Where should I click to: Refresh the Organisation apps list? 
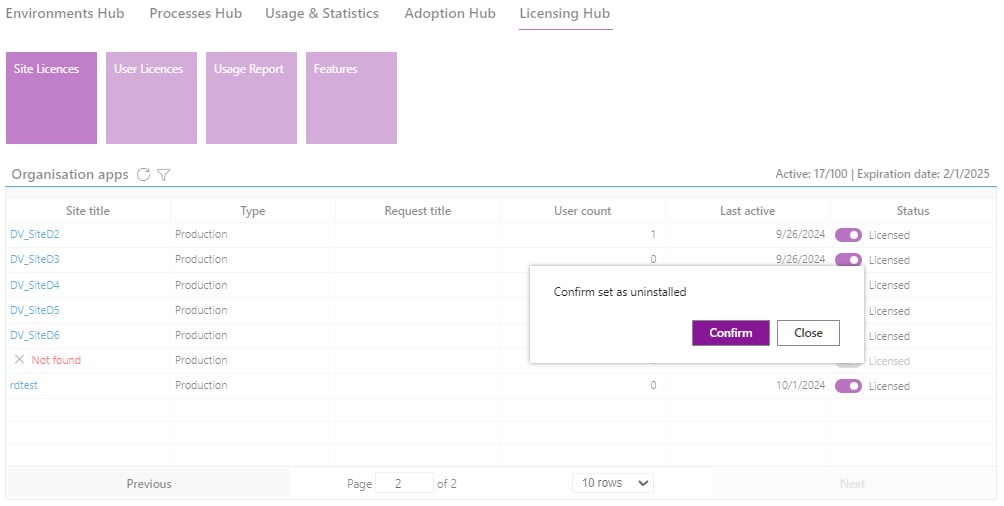click(143, 174)
